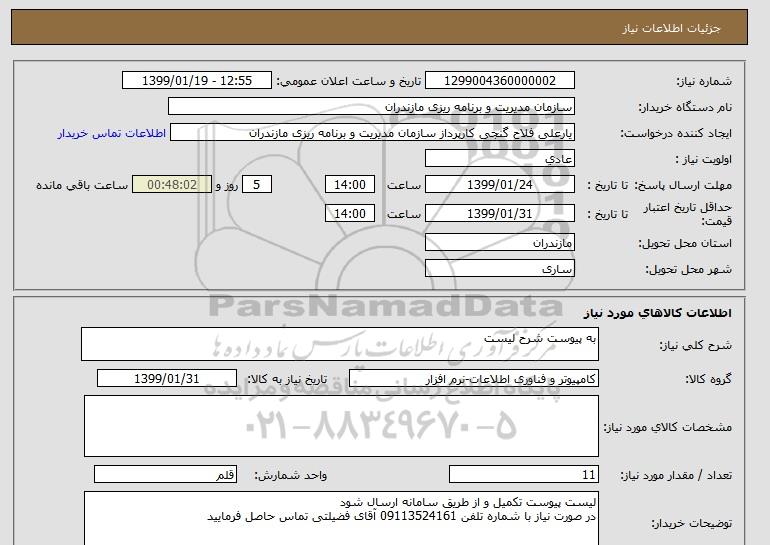Click the empty goods specifications text area
The image size is (770, 545).
tap(341, 426)
